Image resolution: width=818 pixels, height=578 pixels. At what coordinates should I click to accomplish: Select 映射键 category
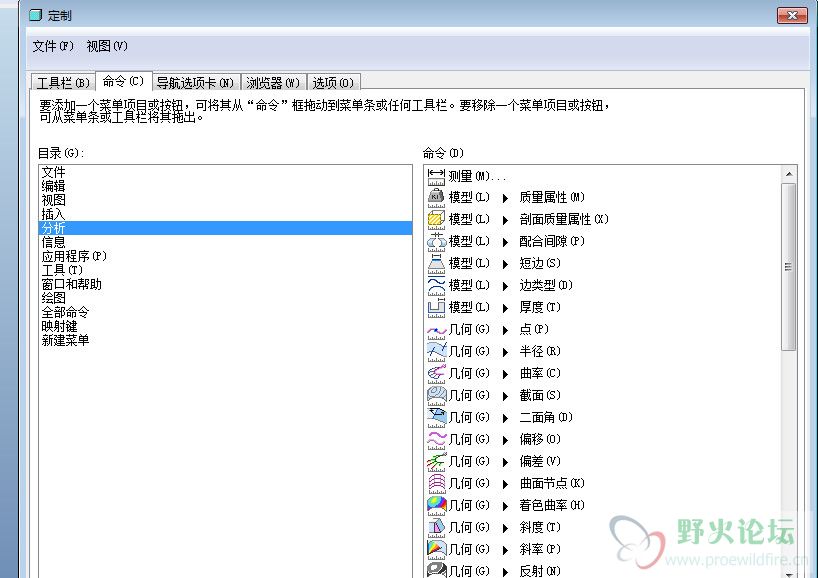pyautogui.click(x=225, y=327)
